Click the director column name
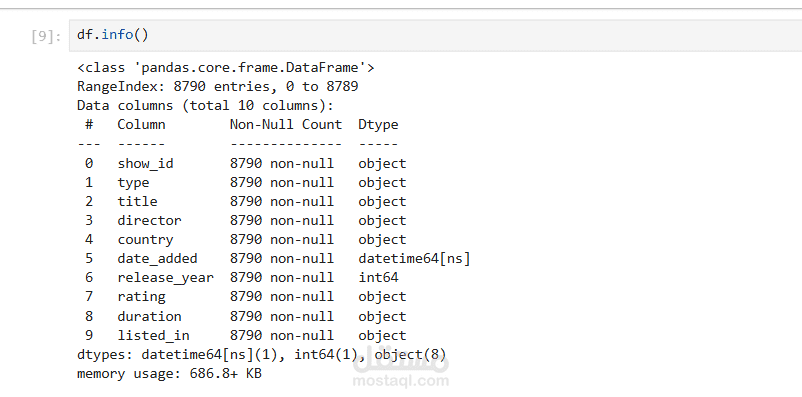Screen dimensions: 802x397 point(149,220)
